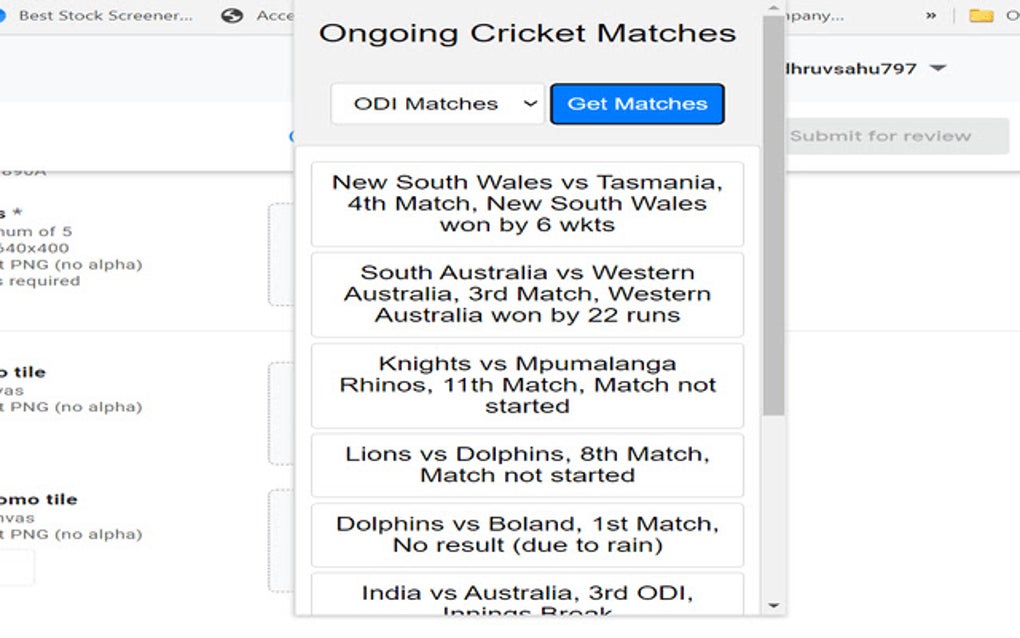Expand the account menu arrow beside dhruvsahu797

click(938, 69)
